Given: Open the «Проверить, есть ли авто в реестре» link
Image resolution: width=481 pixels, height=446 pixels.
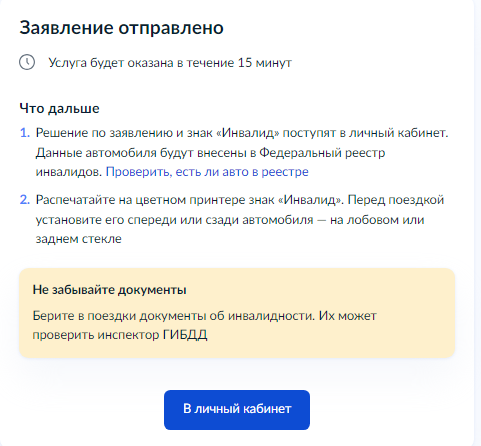Looking at the screenshot, I should click(207, 172).
